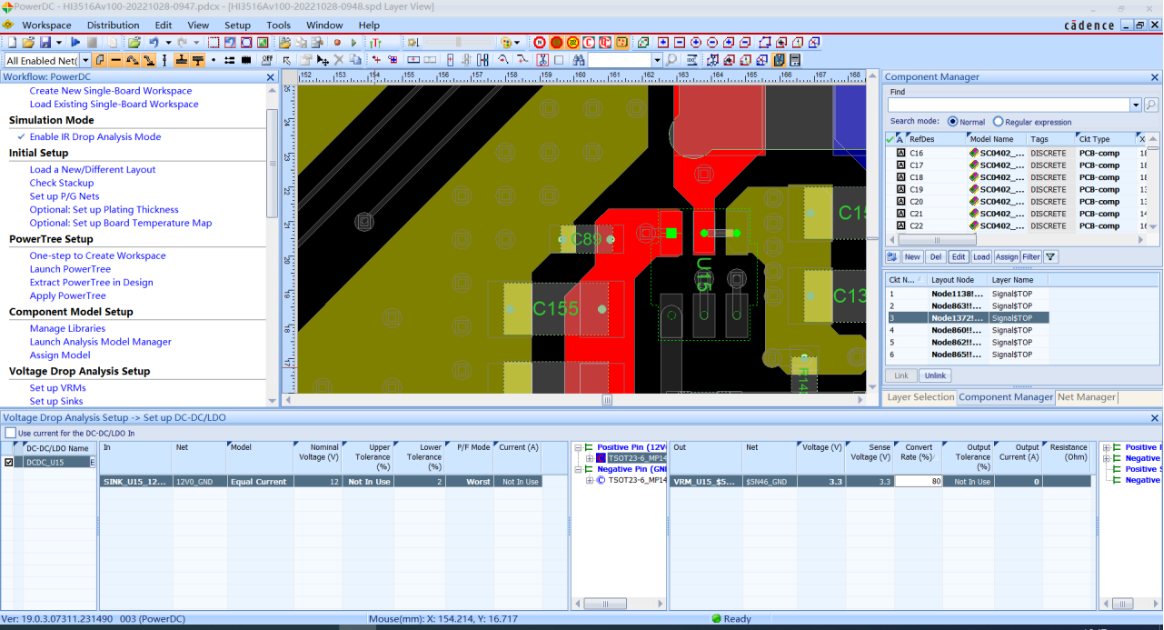Viewport: 1164px width, 630px height.
Task: Click the black chip component icon
Action: [245, 60]
